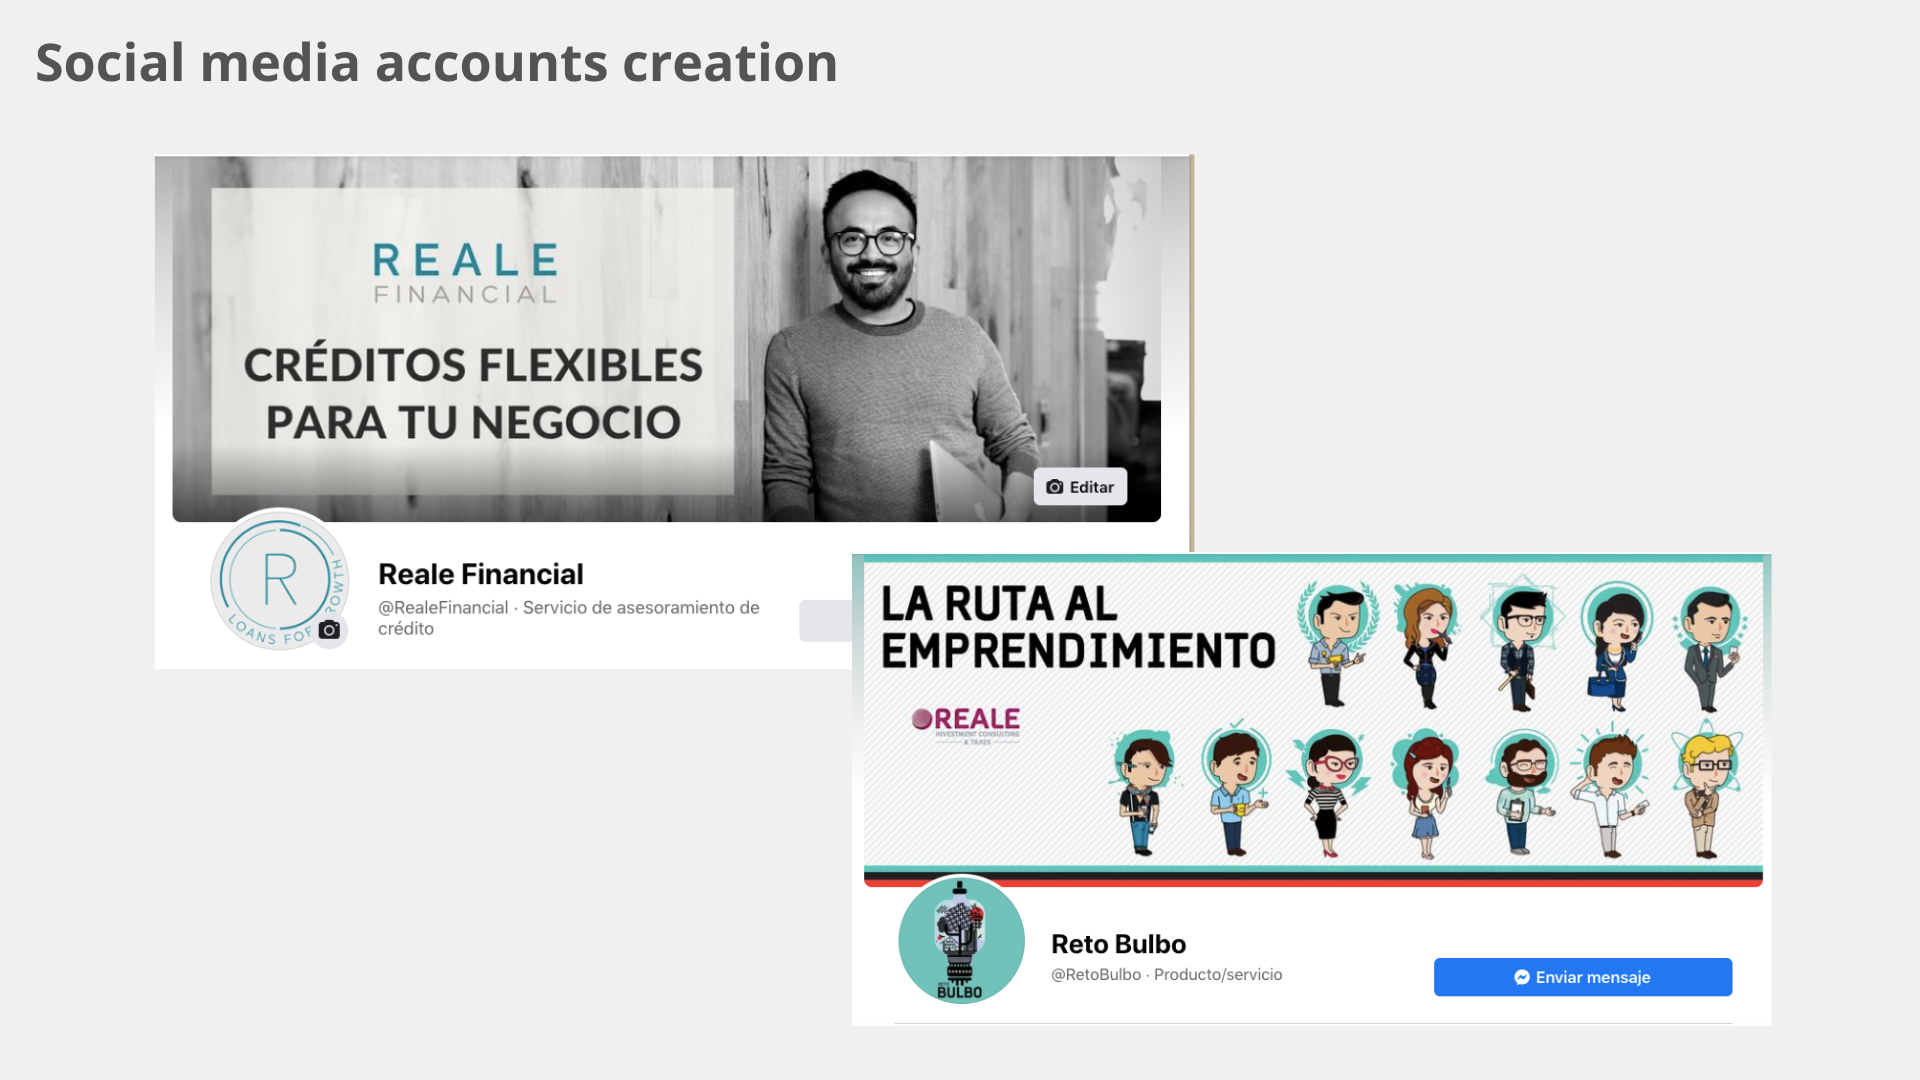Click the Messenger icon in Enviar mensaje

(1522, 977)
